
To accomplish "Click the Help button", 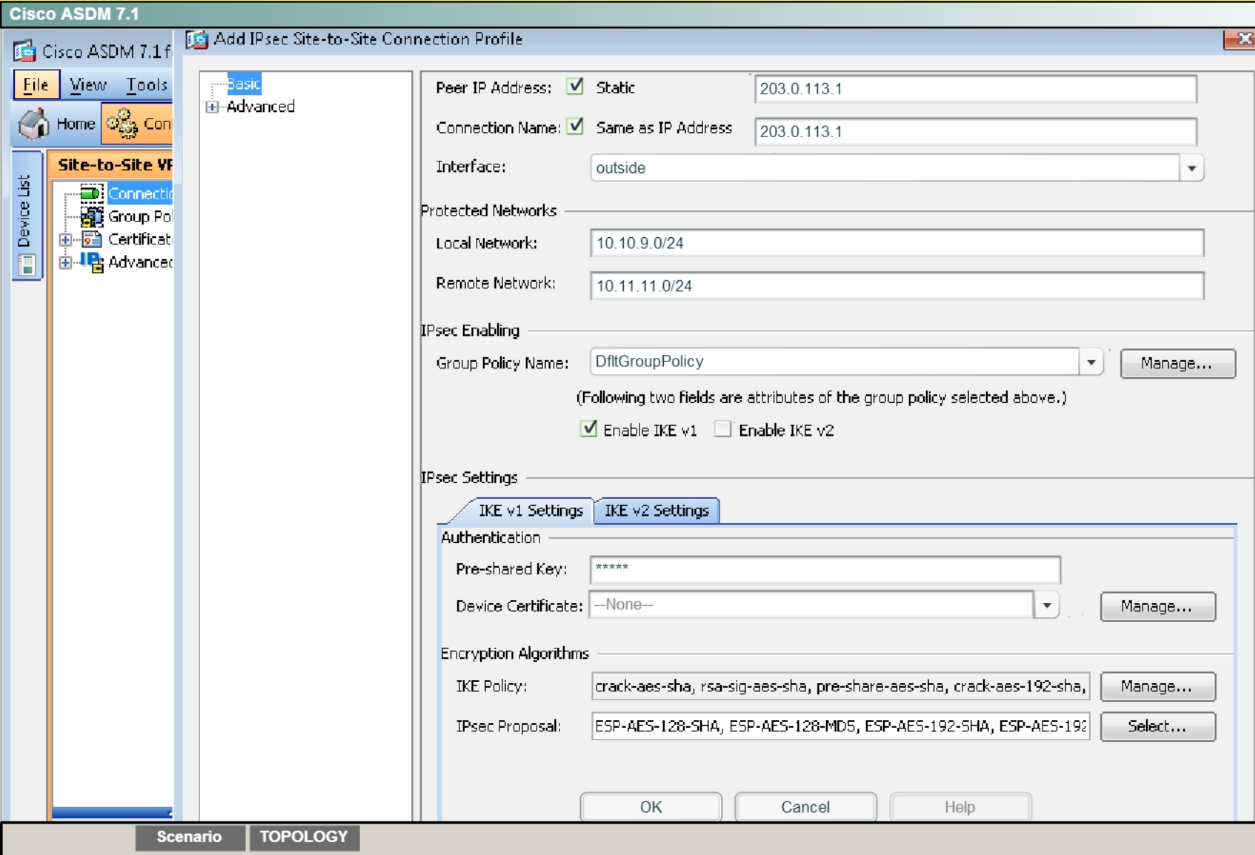I will tap(960, 807).
